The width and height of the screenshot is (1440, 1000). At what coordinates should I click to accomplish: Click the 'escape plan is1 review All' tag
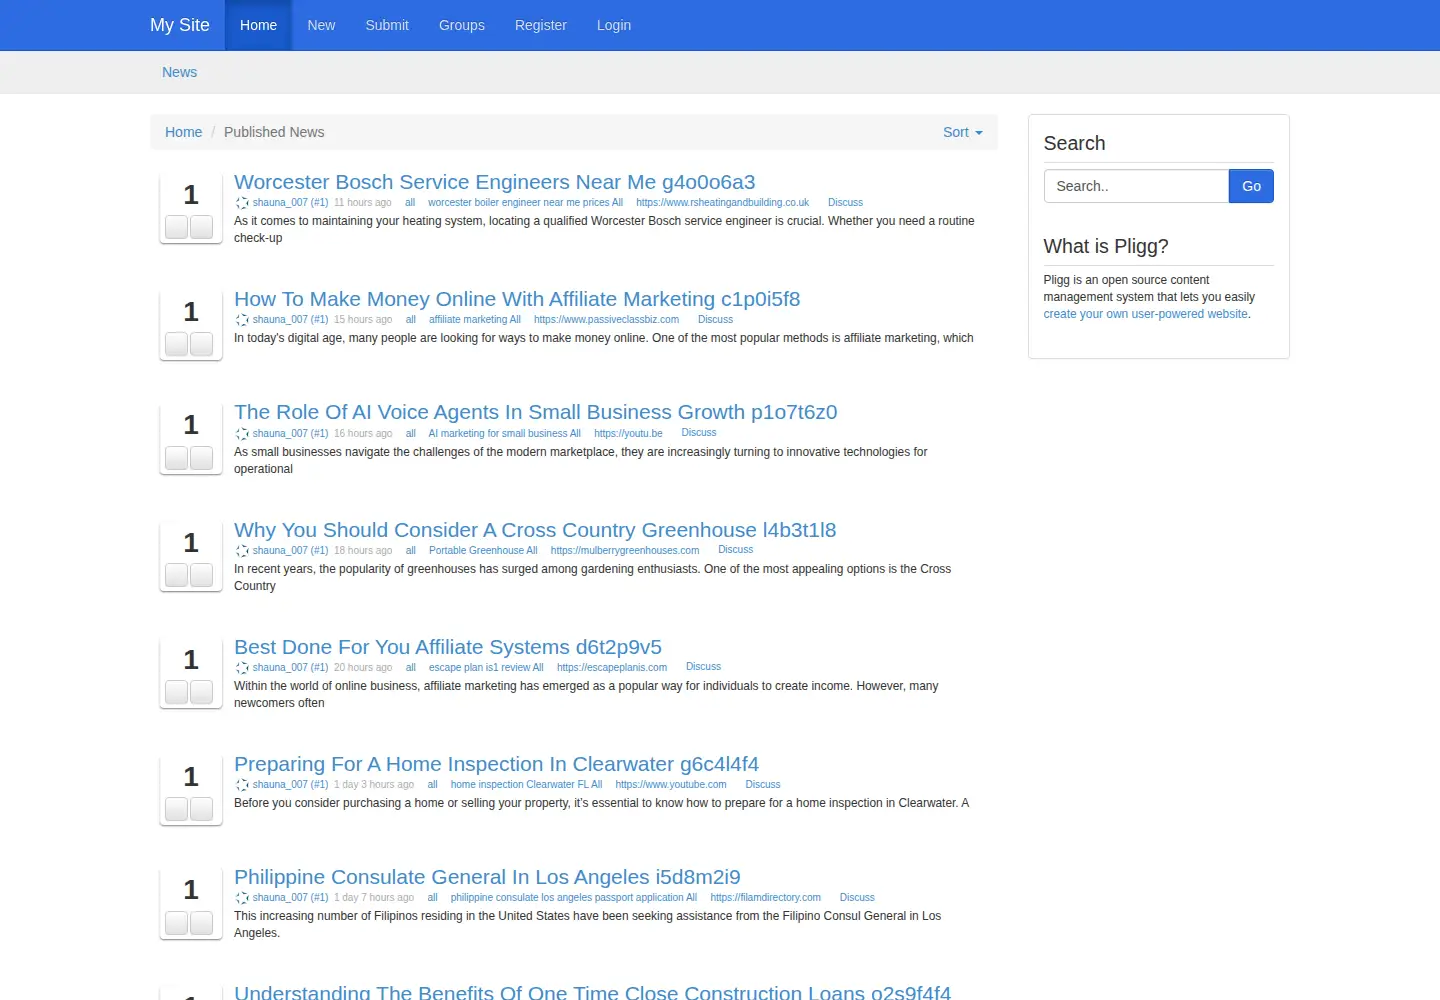pos(486,668)
